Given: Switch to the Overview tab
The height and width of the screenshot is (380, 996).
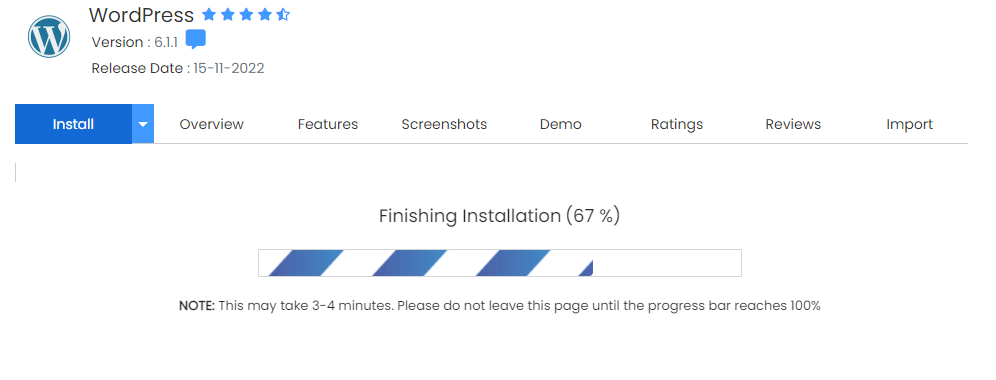Looking at the screenshot, I should [212, 124].
